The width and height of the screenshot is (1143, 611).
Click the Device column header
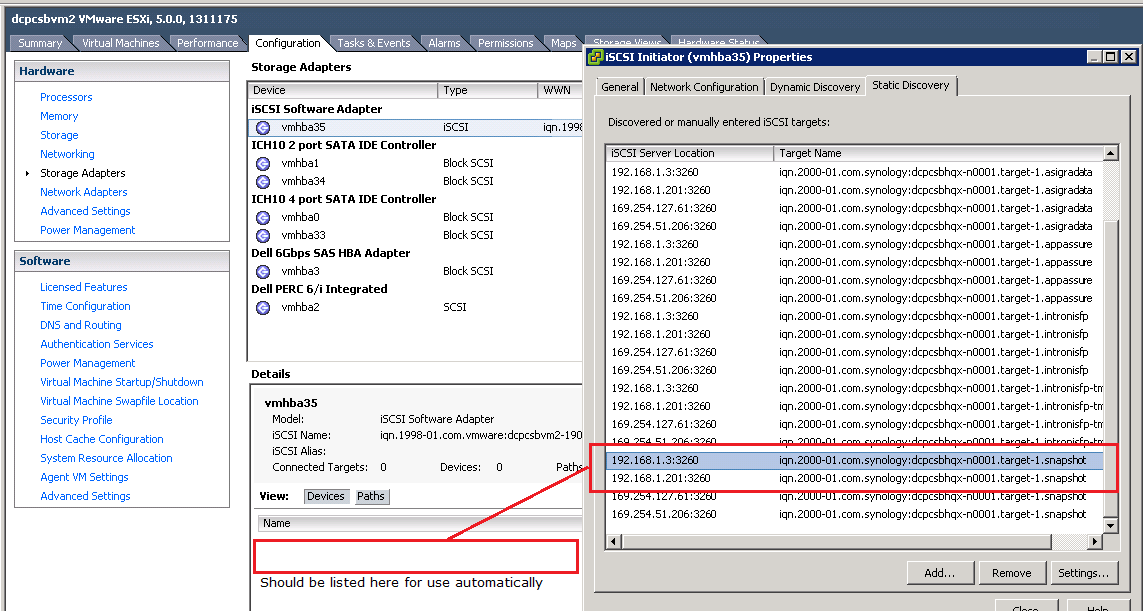point(343,90)
